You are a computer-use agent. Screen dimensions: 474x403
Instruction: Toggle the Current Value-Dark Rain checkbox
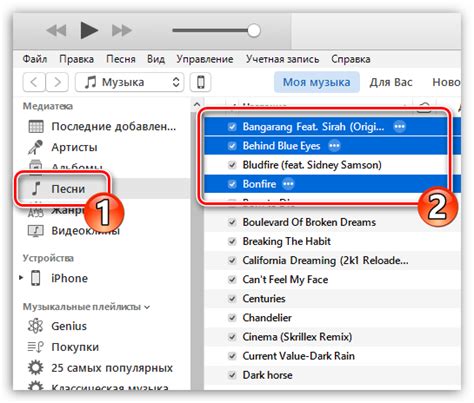click(x=232, y=356)
